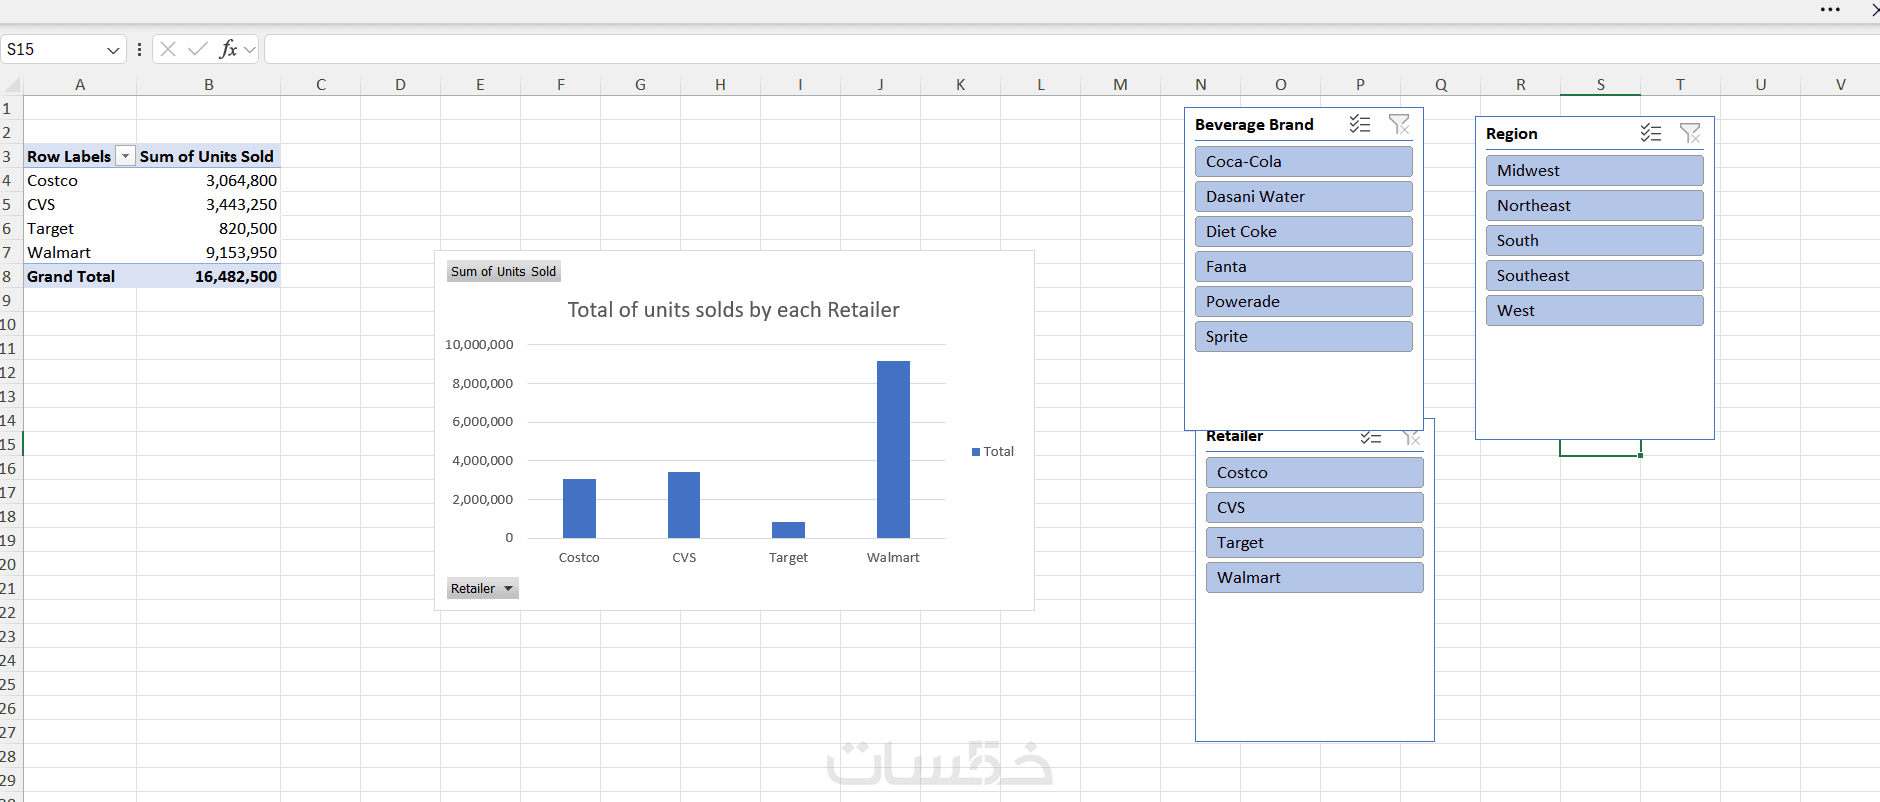The image size is (1880, 802).
Task: Filter by Dasani Water brand
Action: point(1303,196)
